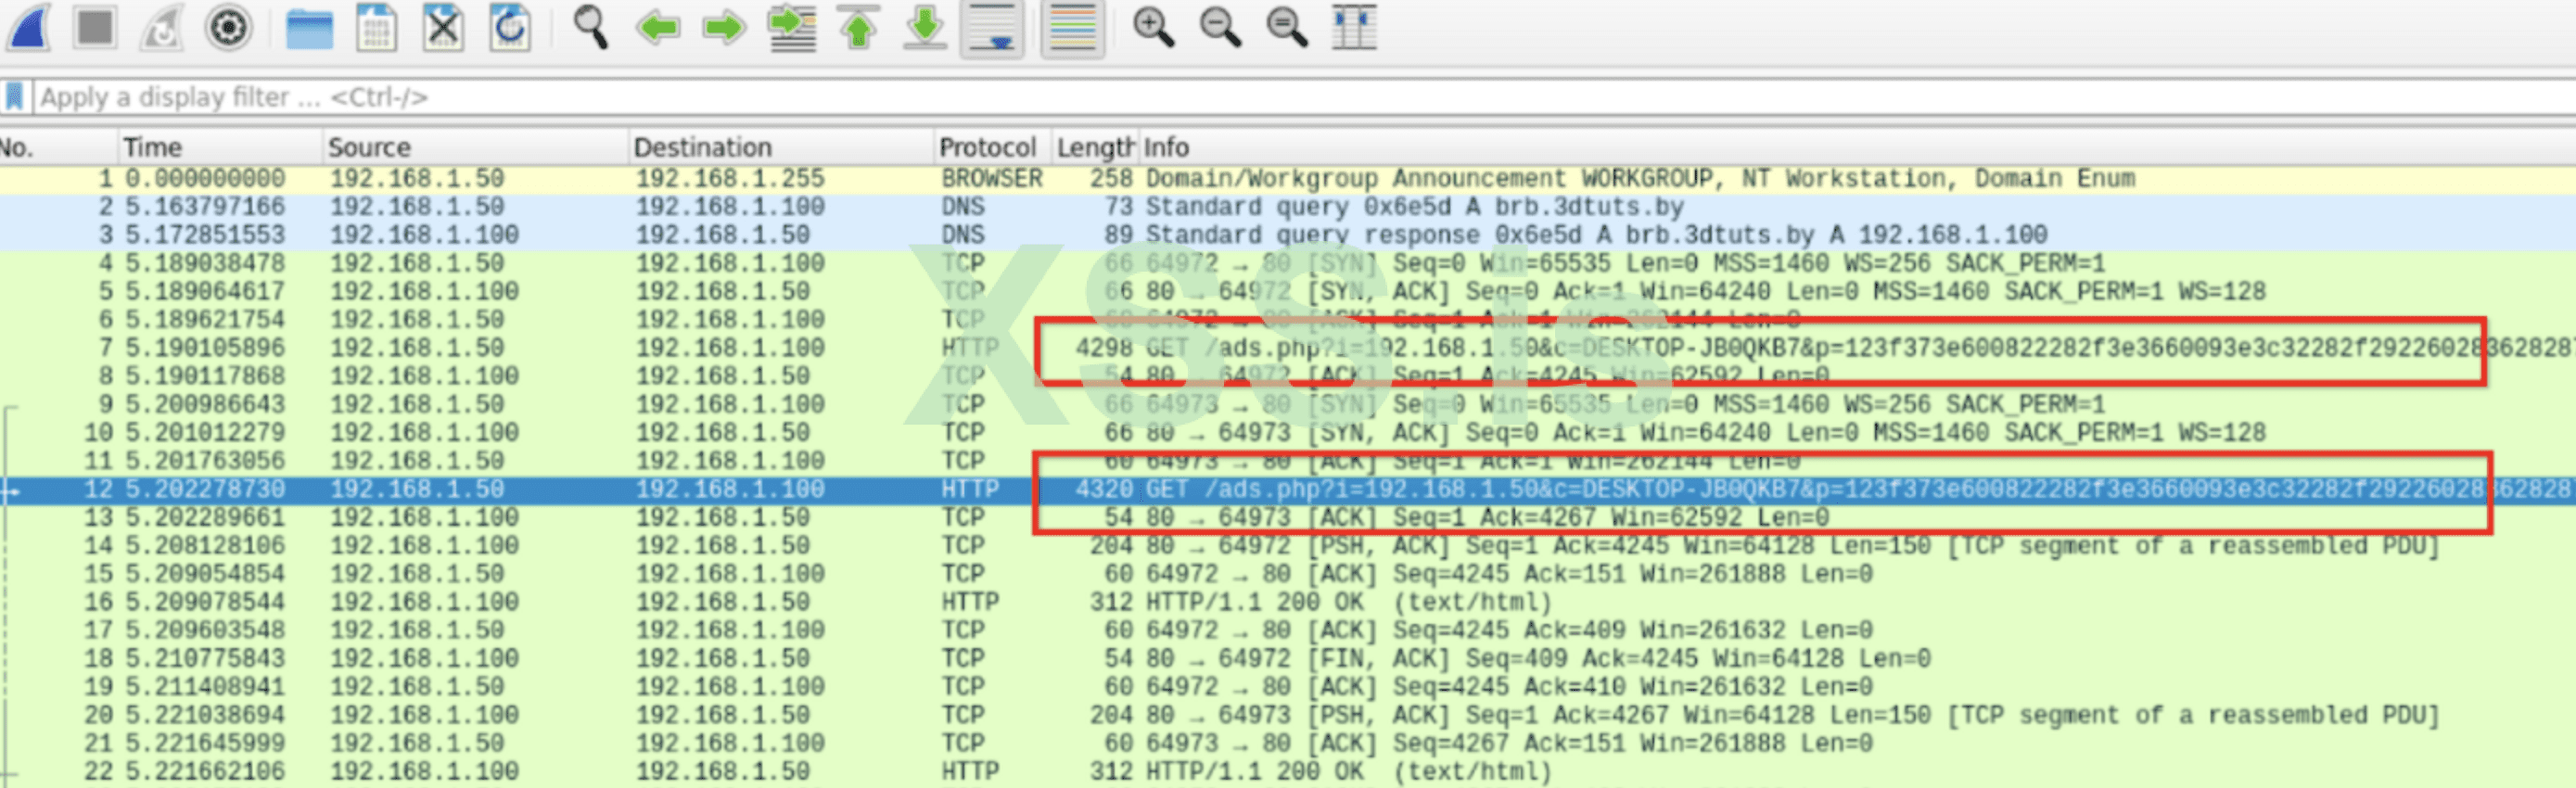Select packet 19 at time 5.211408941

[1288, 686]
